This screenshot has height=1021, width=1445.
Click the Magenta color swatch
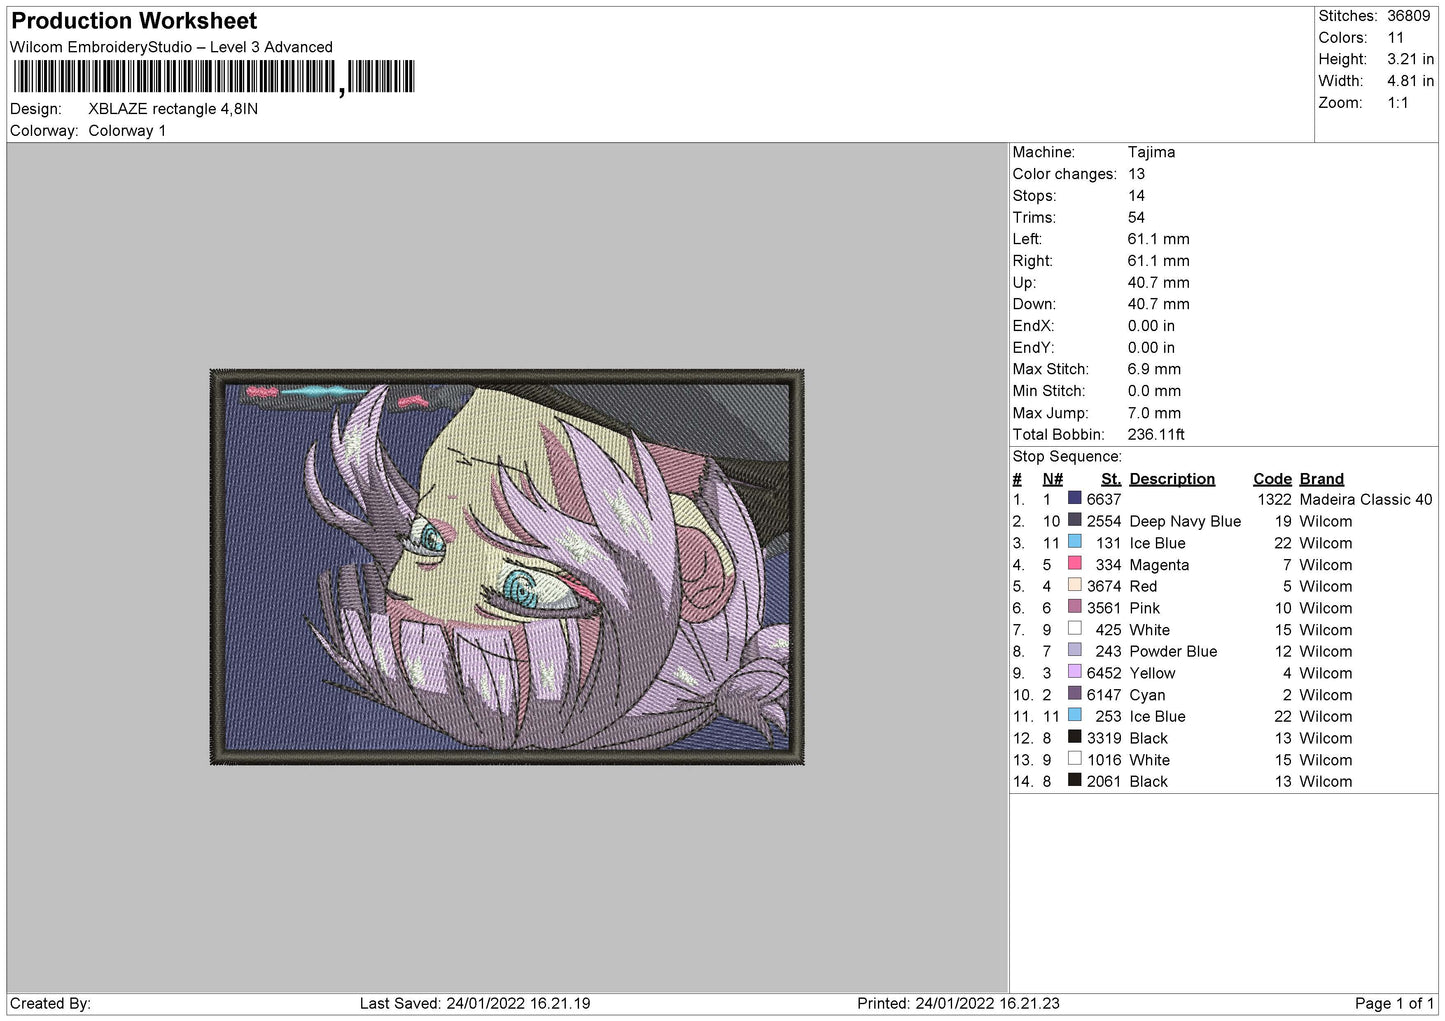[x=1074, y=563]
